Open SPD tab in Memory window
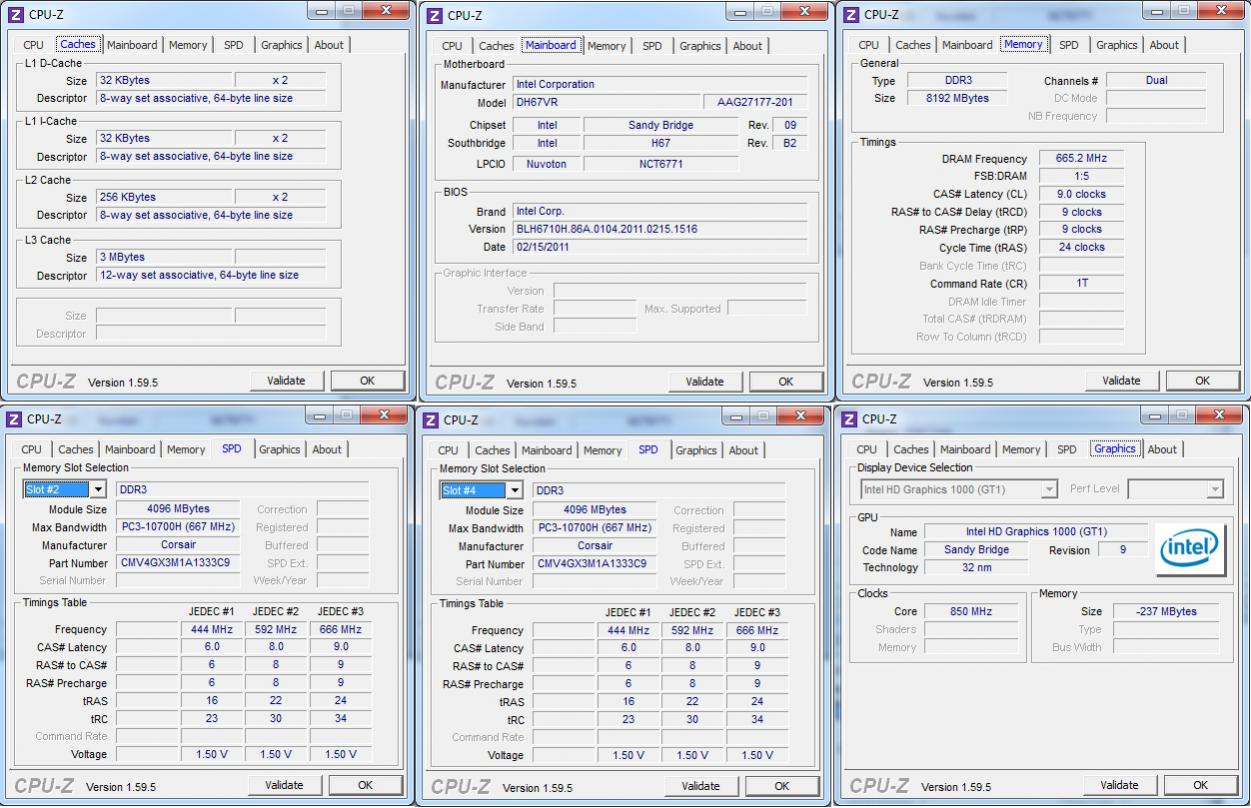 click(1069, 45)
